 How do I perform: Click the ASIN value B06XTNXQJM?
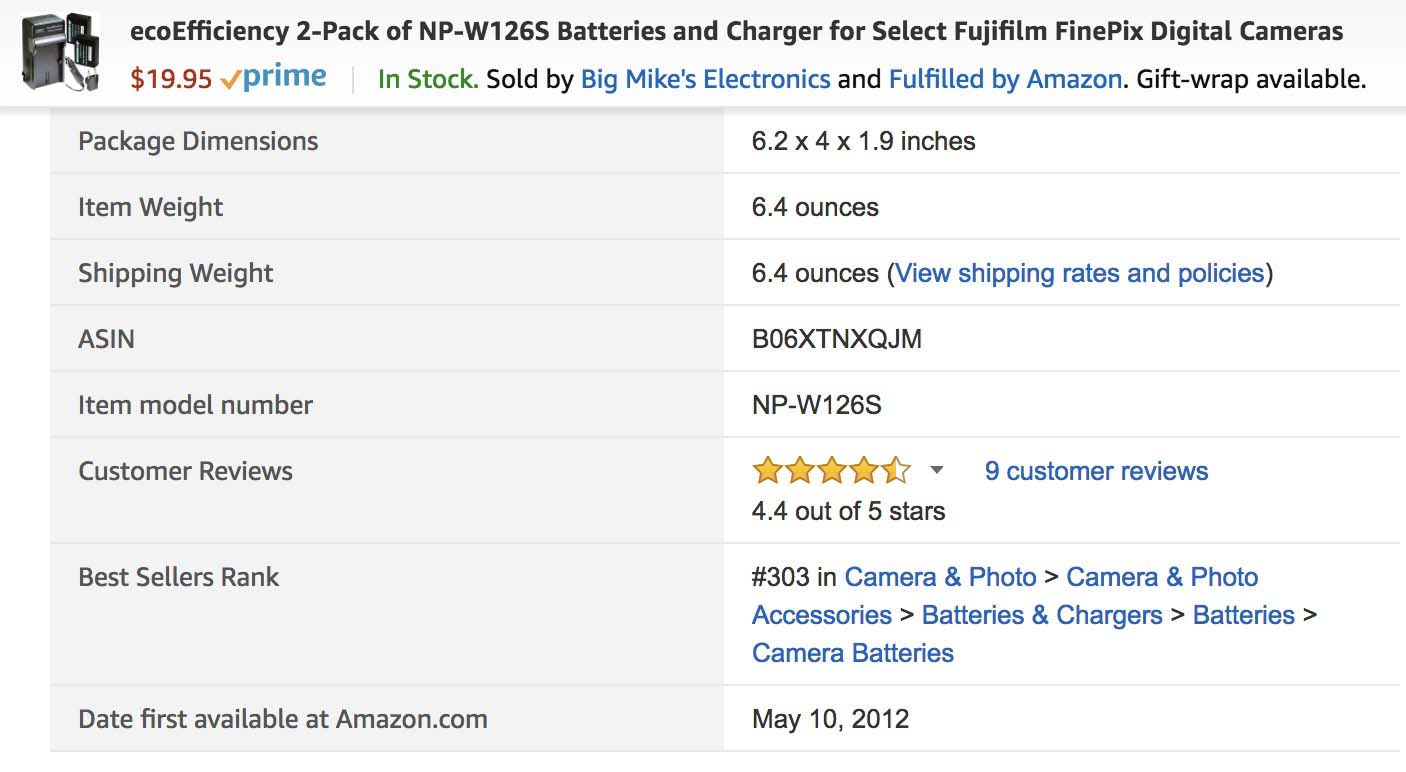[837, 339]
